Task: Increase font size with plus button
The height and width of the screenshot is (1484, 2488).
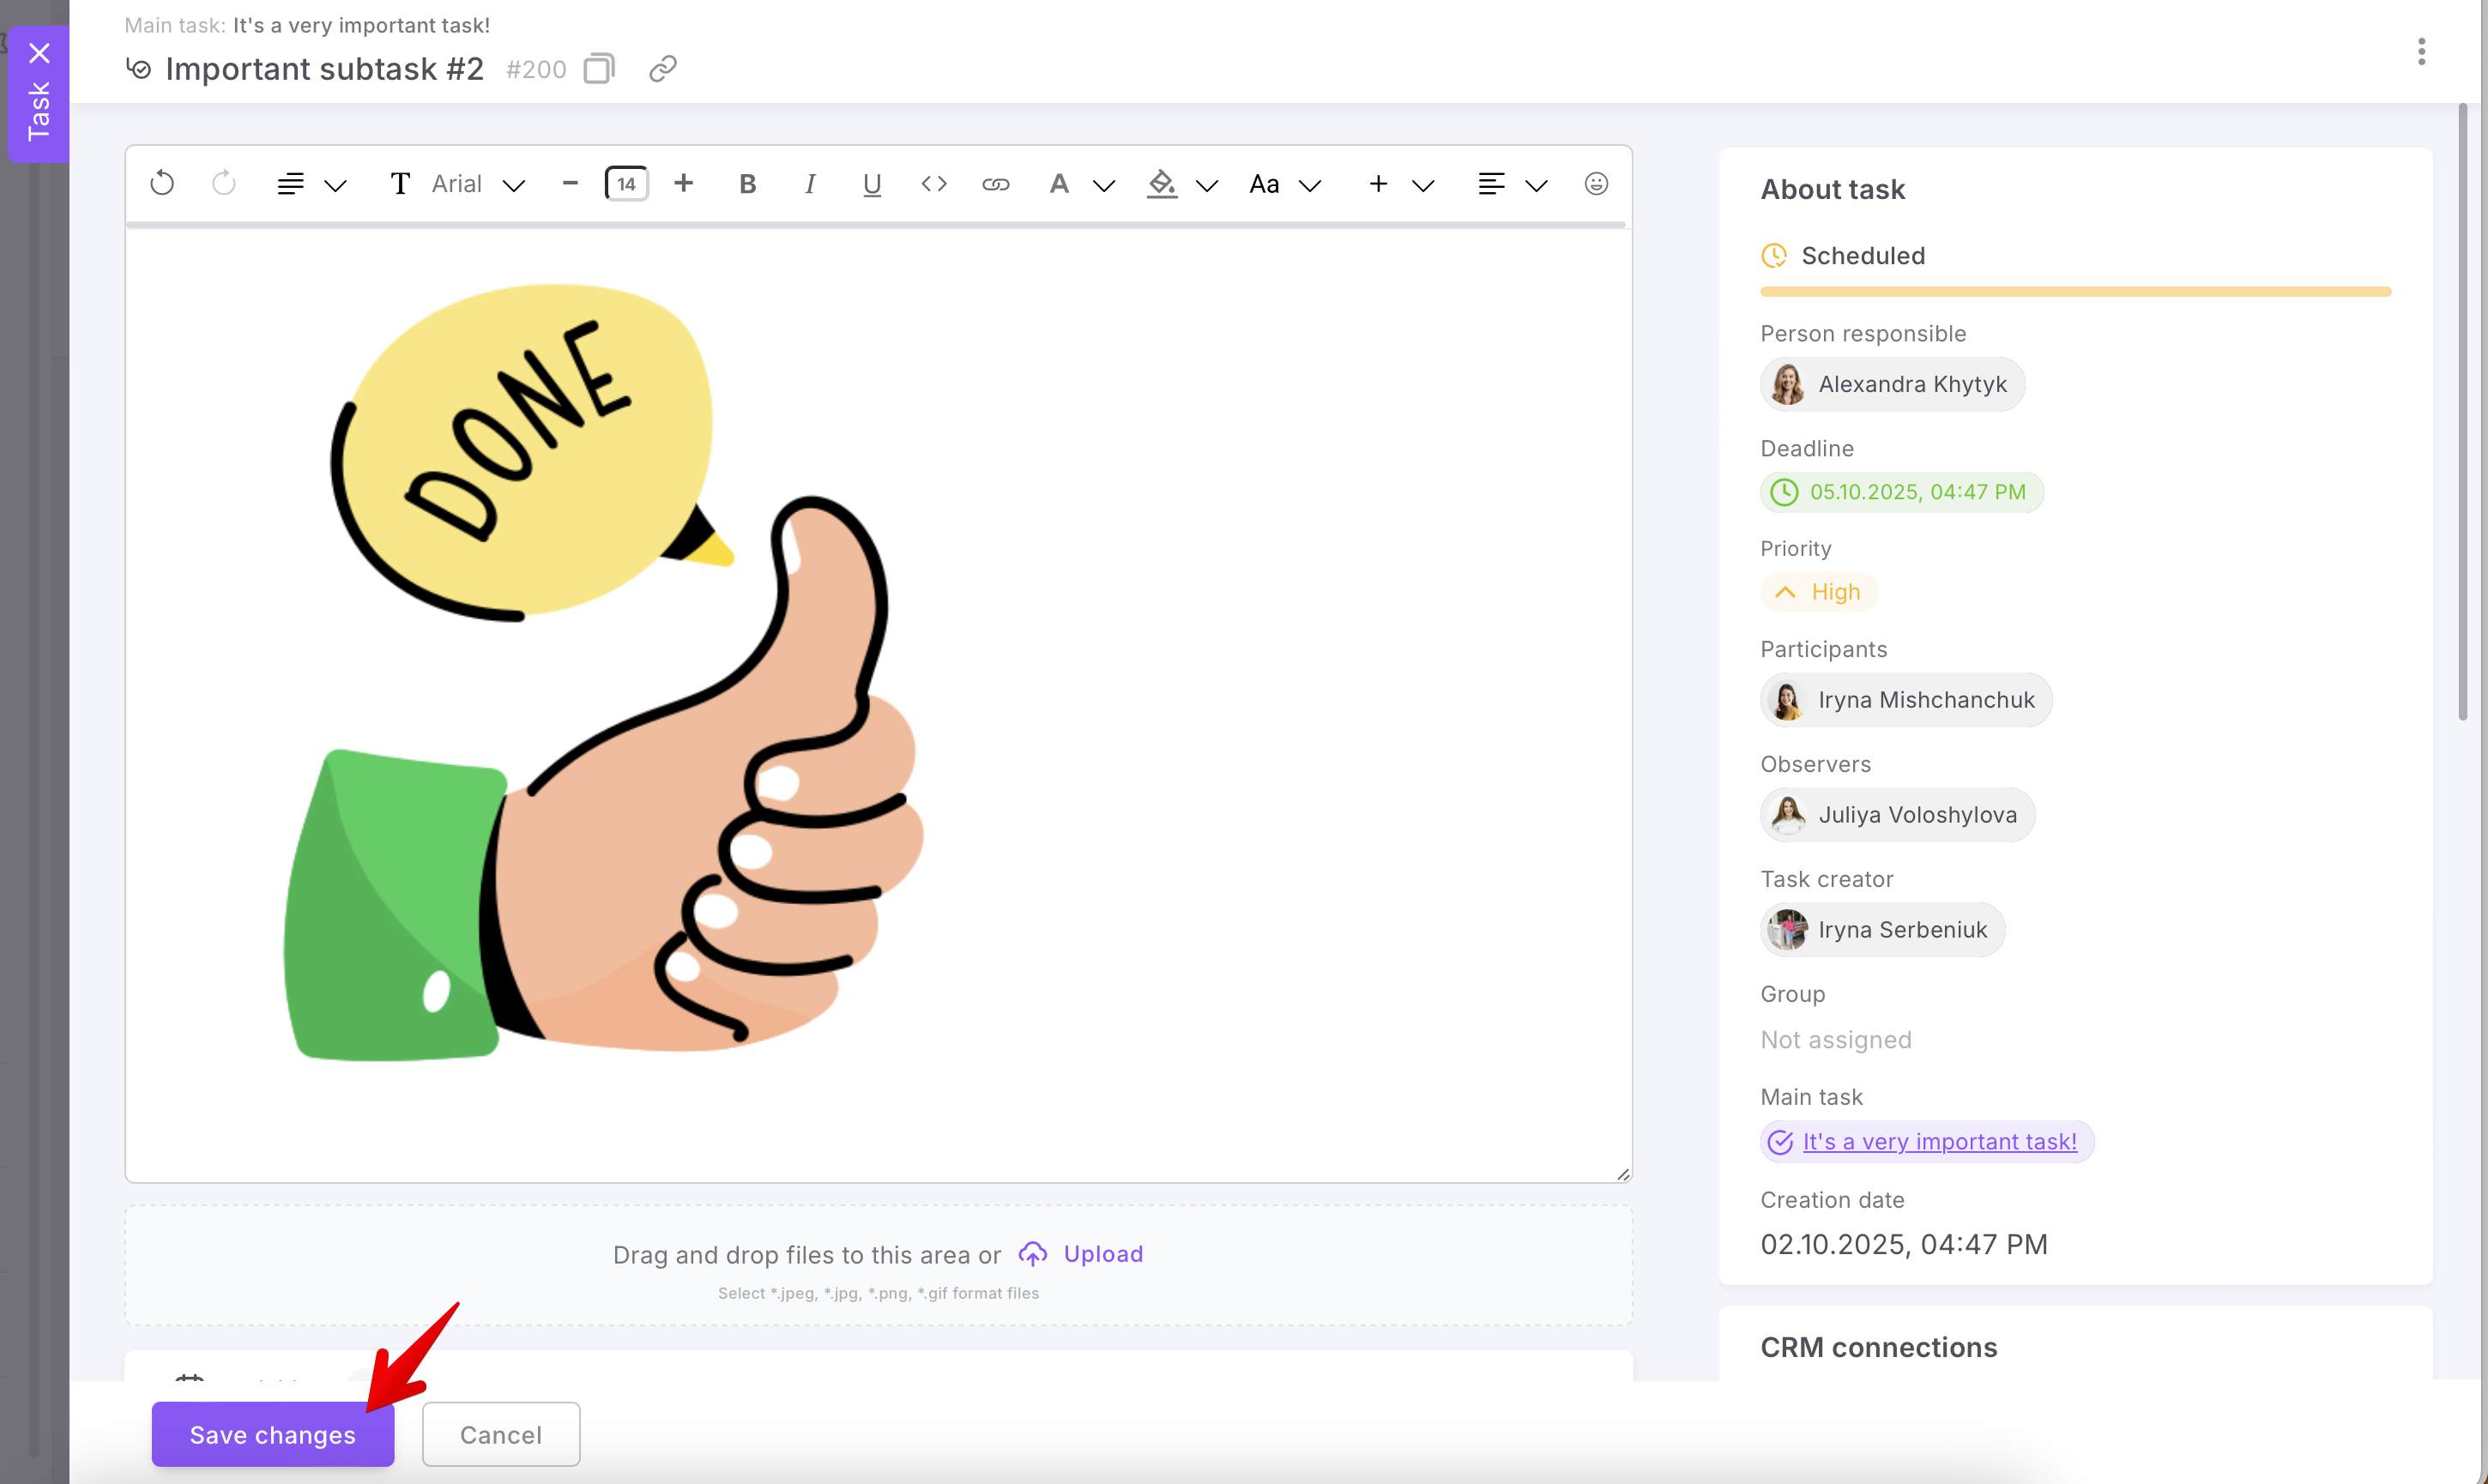Action: pyautogui.click(x=684, y=183)
